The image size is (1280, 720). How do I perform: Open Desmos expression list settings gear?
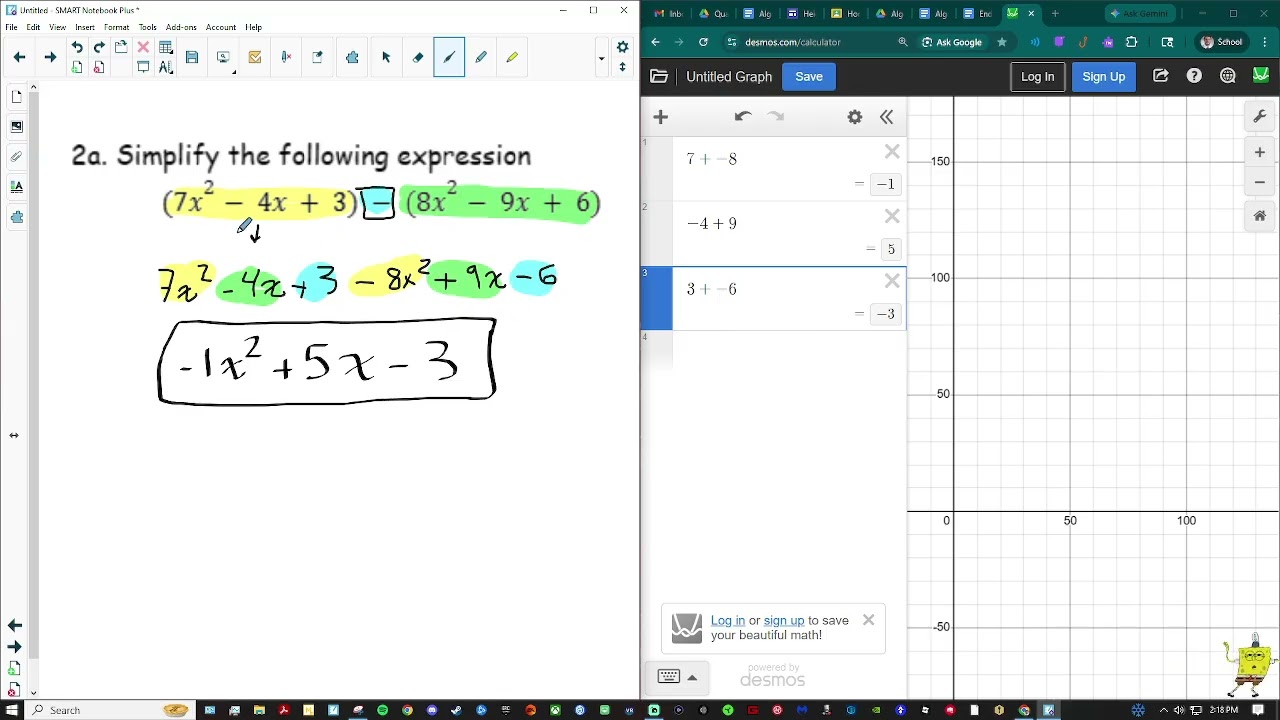coord(855,117)
